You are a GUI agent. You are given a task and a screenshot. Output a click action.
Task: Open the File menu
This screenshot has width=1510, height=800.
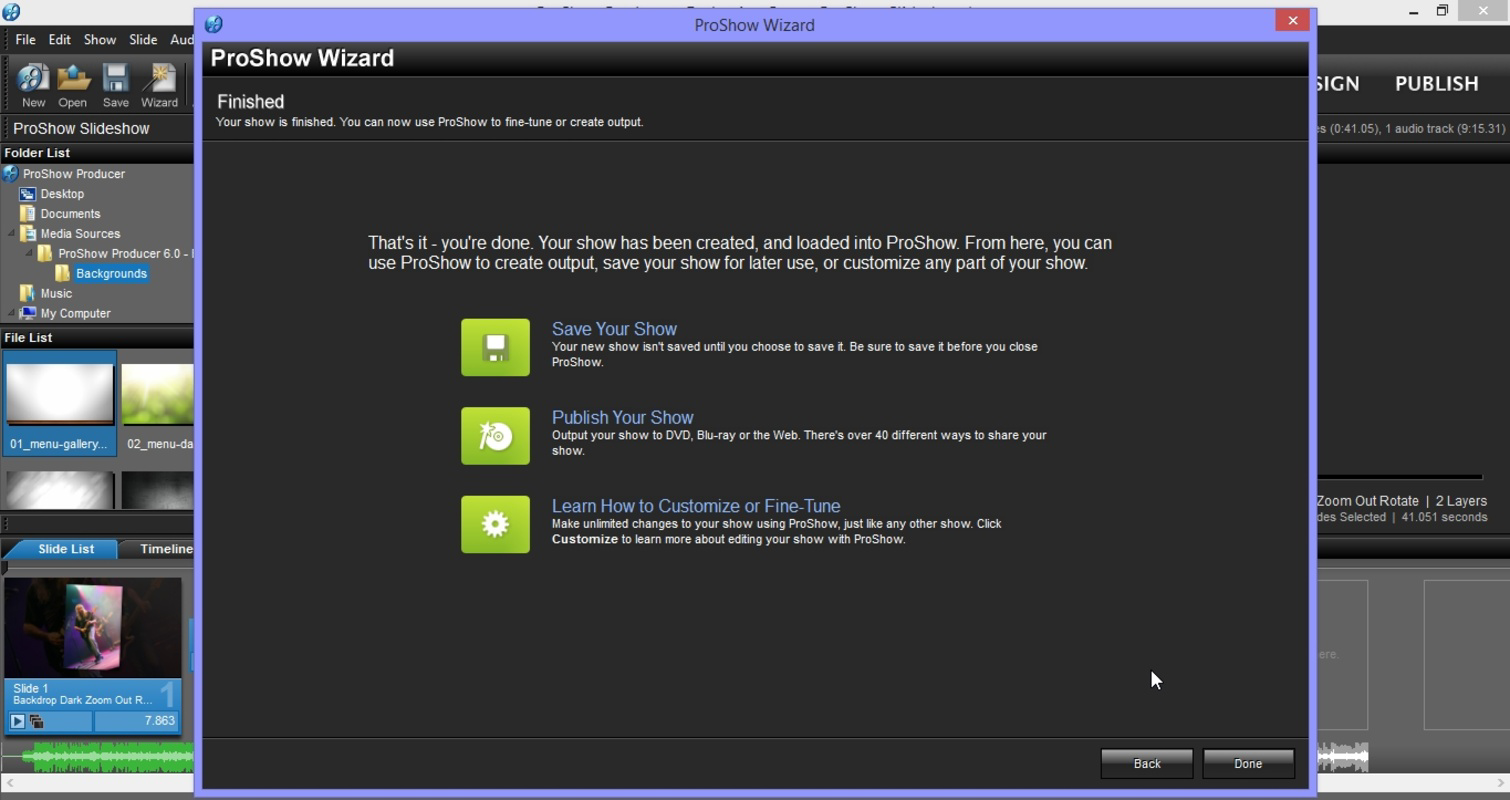point(25,39)
